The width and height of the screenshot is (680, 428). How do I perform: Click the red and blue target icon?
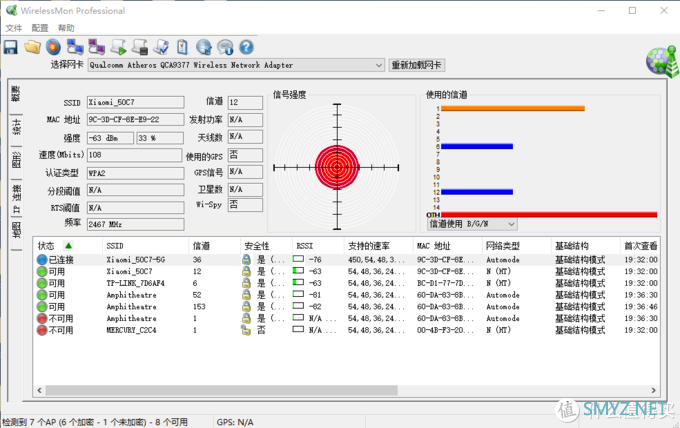point(53,47)
